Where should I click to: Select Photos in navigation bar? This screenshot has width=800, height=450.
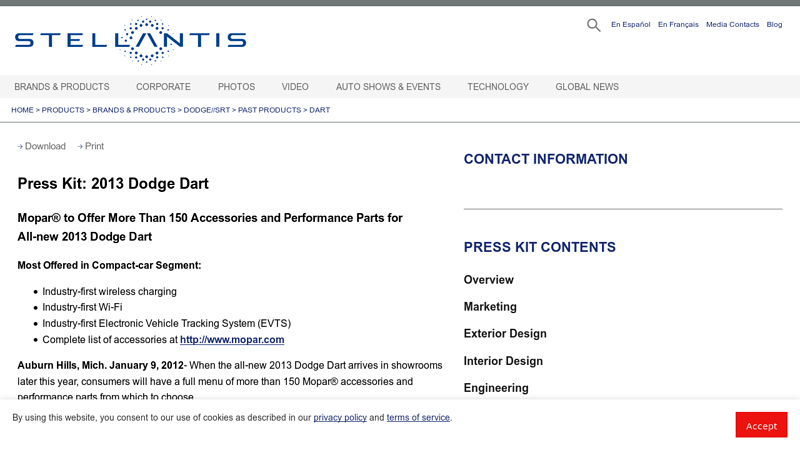click(236, 87)
